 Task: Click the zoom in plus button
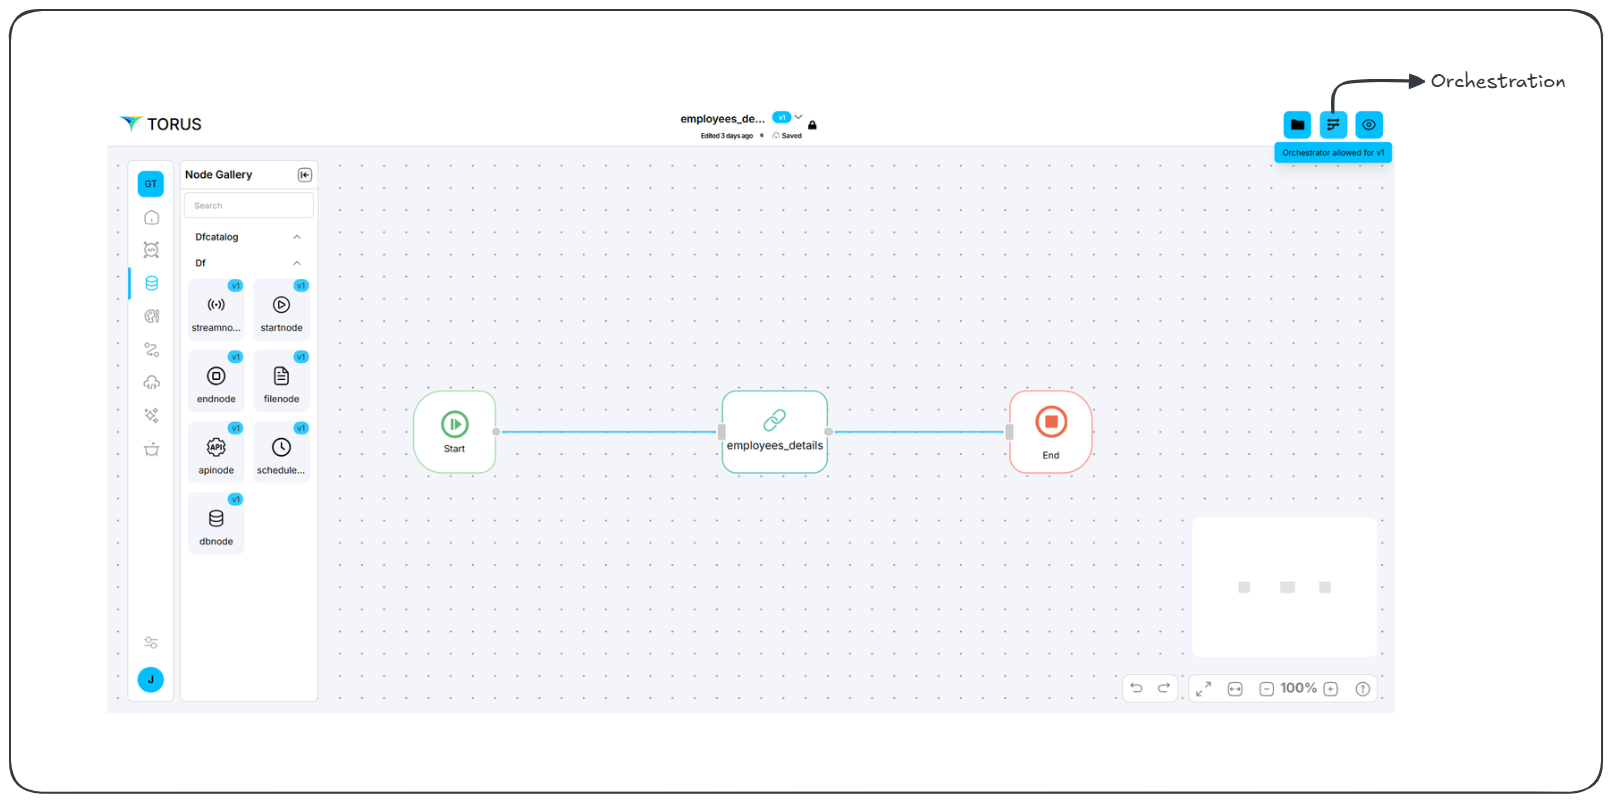click(x=1331, y=689)
